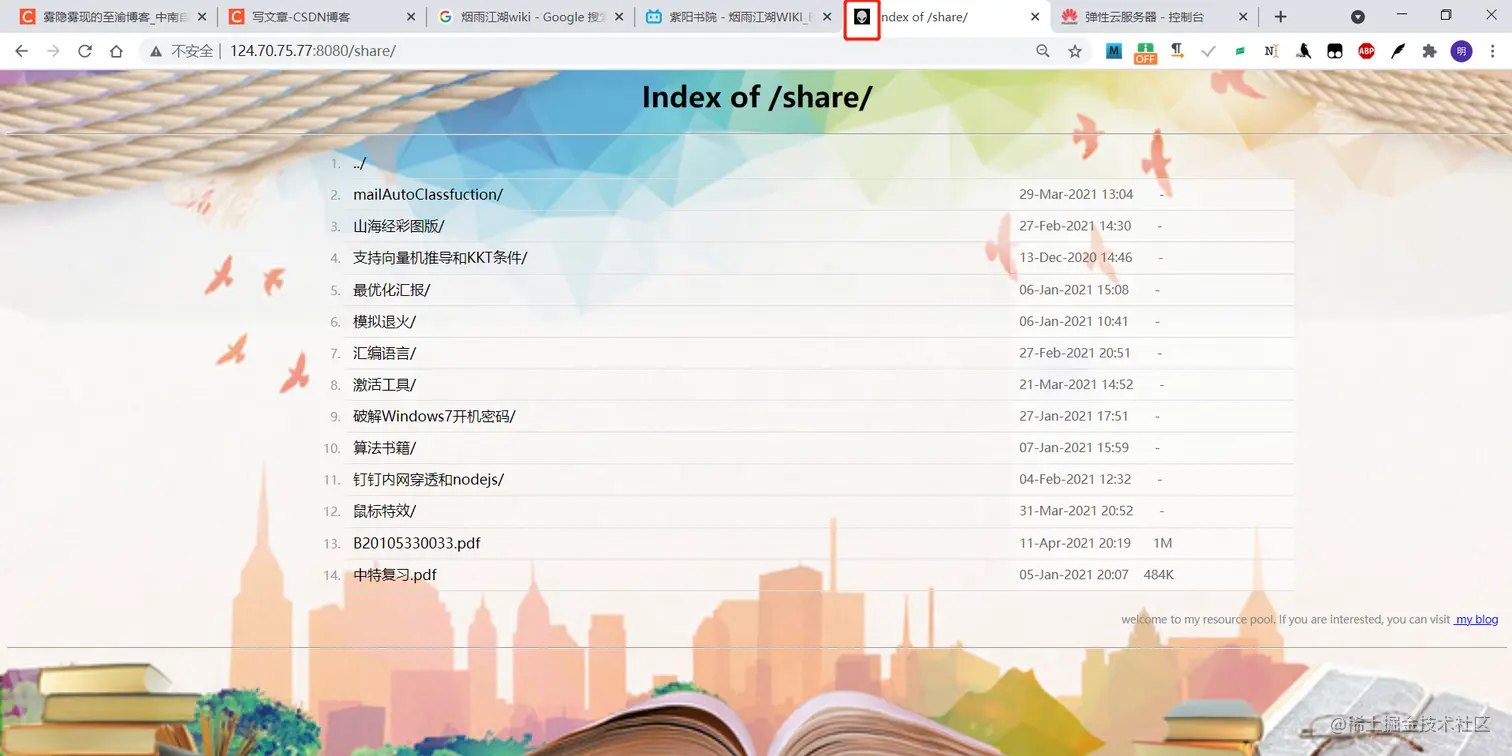
Task: Open the 激活工具/ folder
Action: point(384,385)
